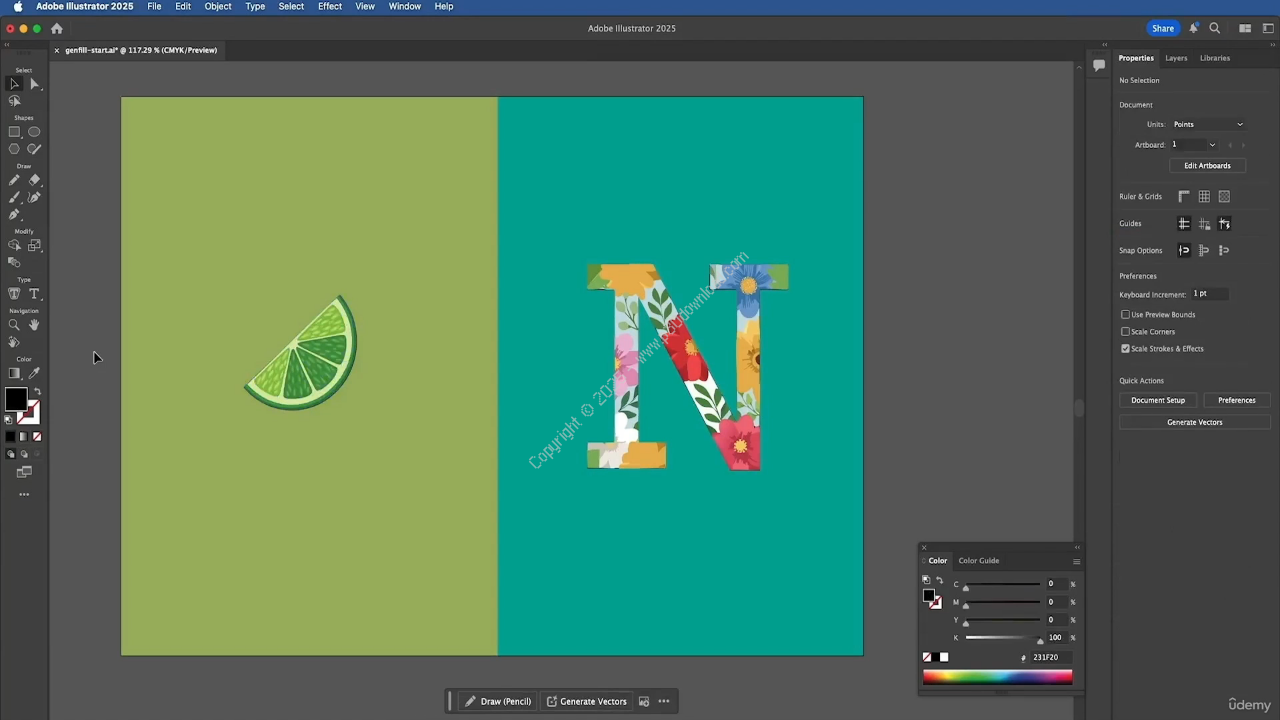
Task: Open the Effect menu
Action: point(330,7)
